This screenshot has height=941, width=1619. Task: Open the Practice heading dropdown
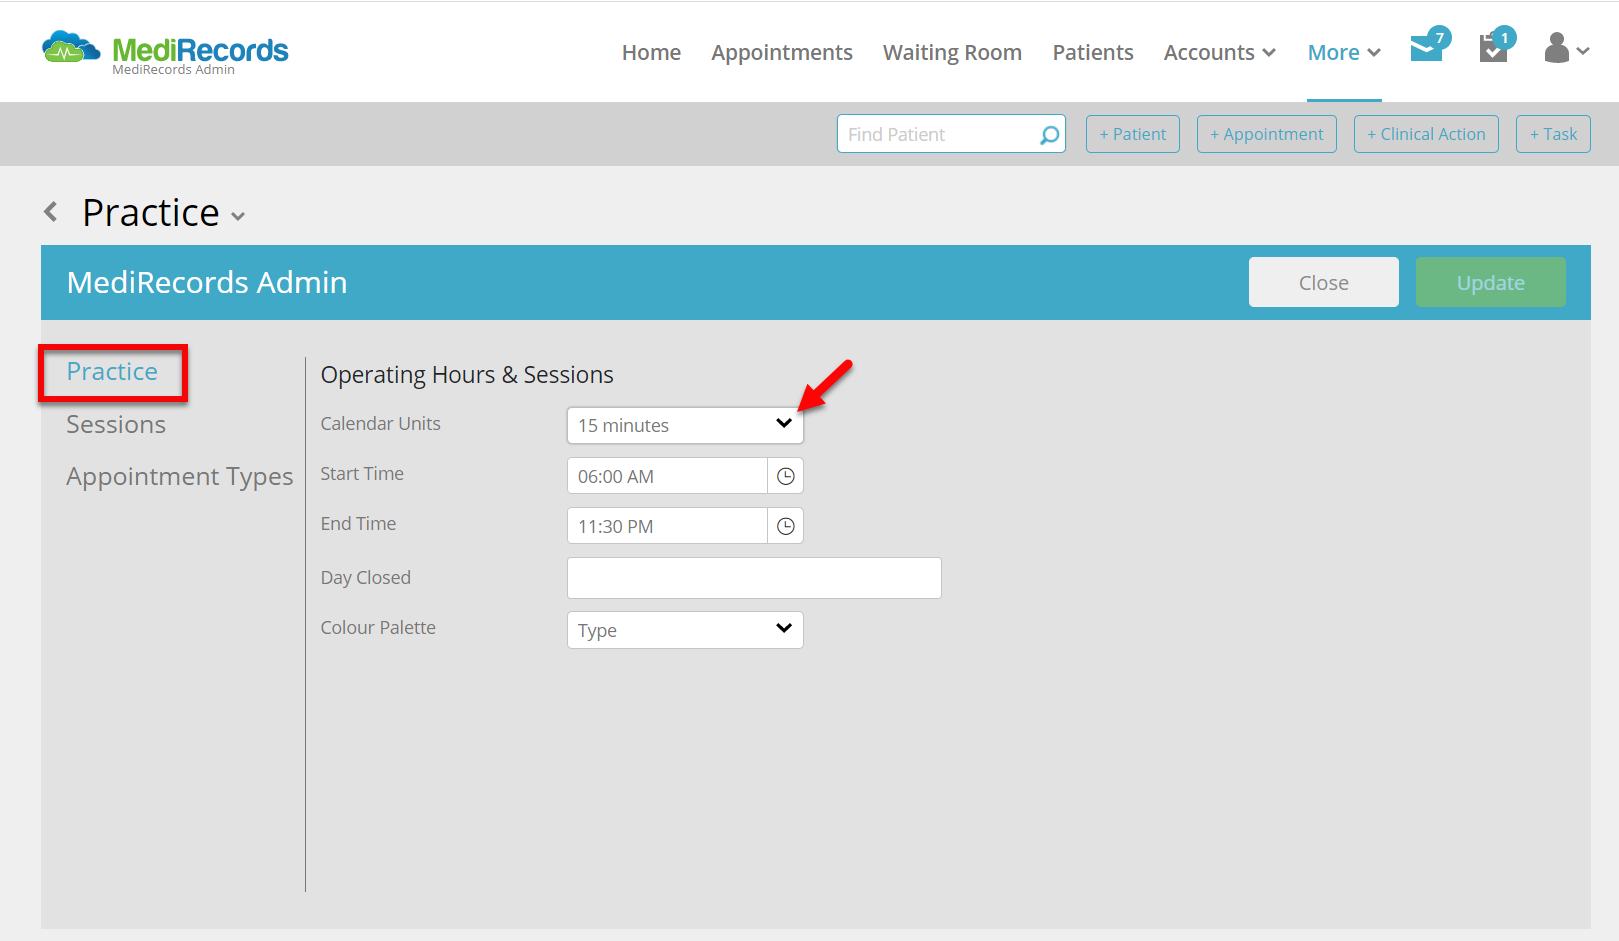pyautogui.click(x=238, y=216)
